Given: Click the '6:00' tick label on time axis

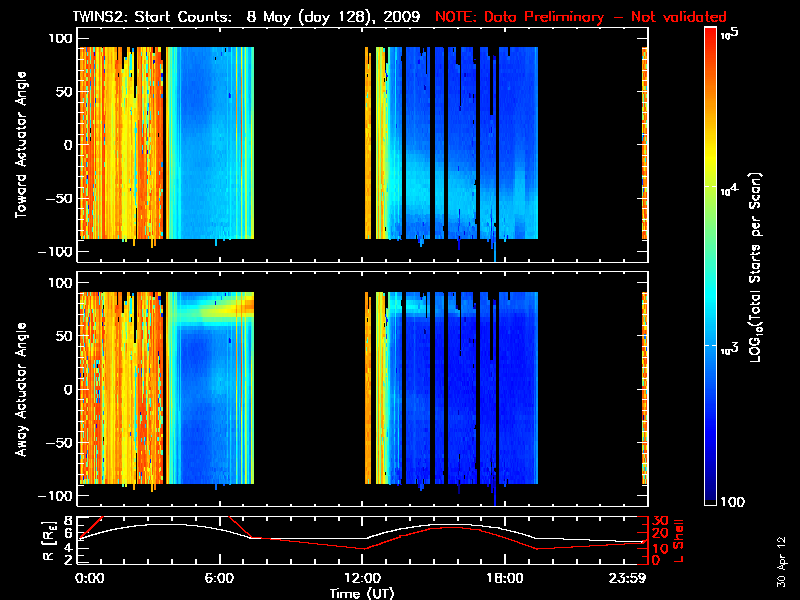Looking at the screenshot, I should tap(219, 579).
